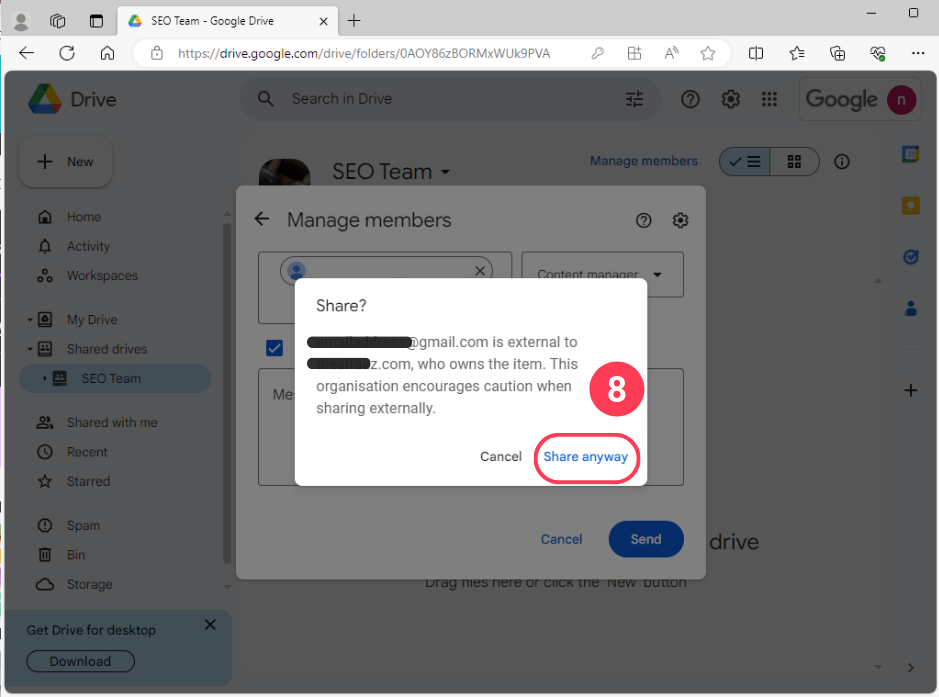
Task: Open Drive settings via the gear icon
Action: (x=730, y=99)
